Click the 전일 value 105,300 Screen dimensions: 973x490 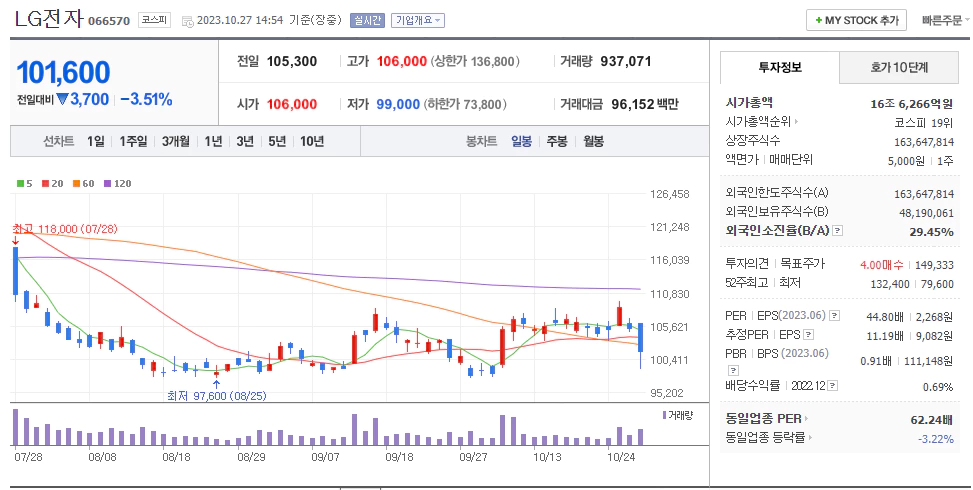[x=292, y=61]
